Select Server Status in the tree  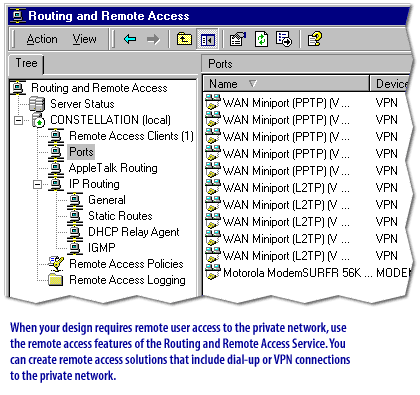82,104
